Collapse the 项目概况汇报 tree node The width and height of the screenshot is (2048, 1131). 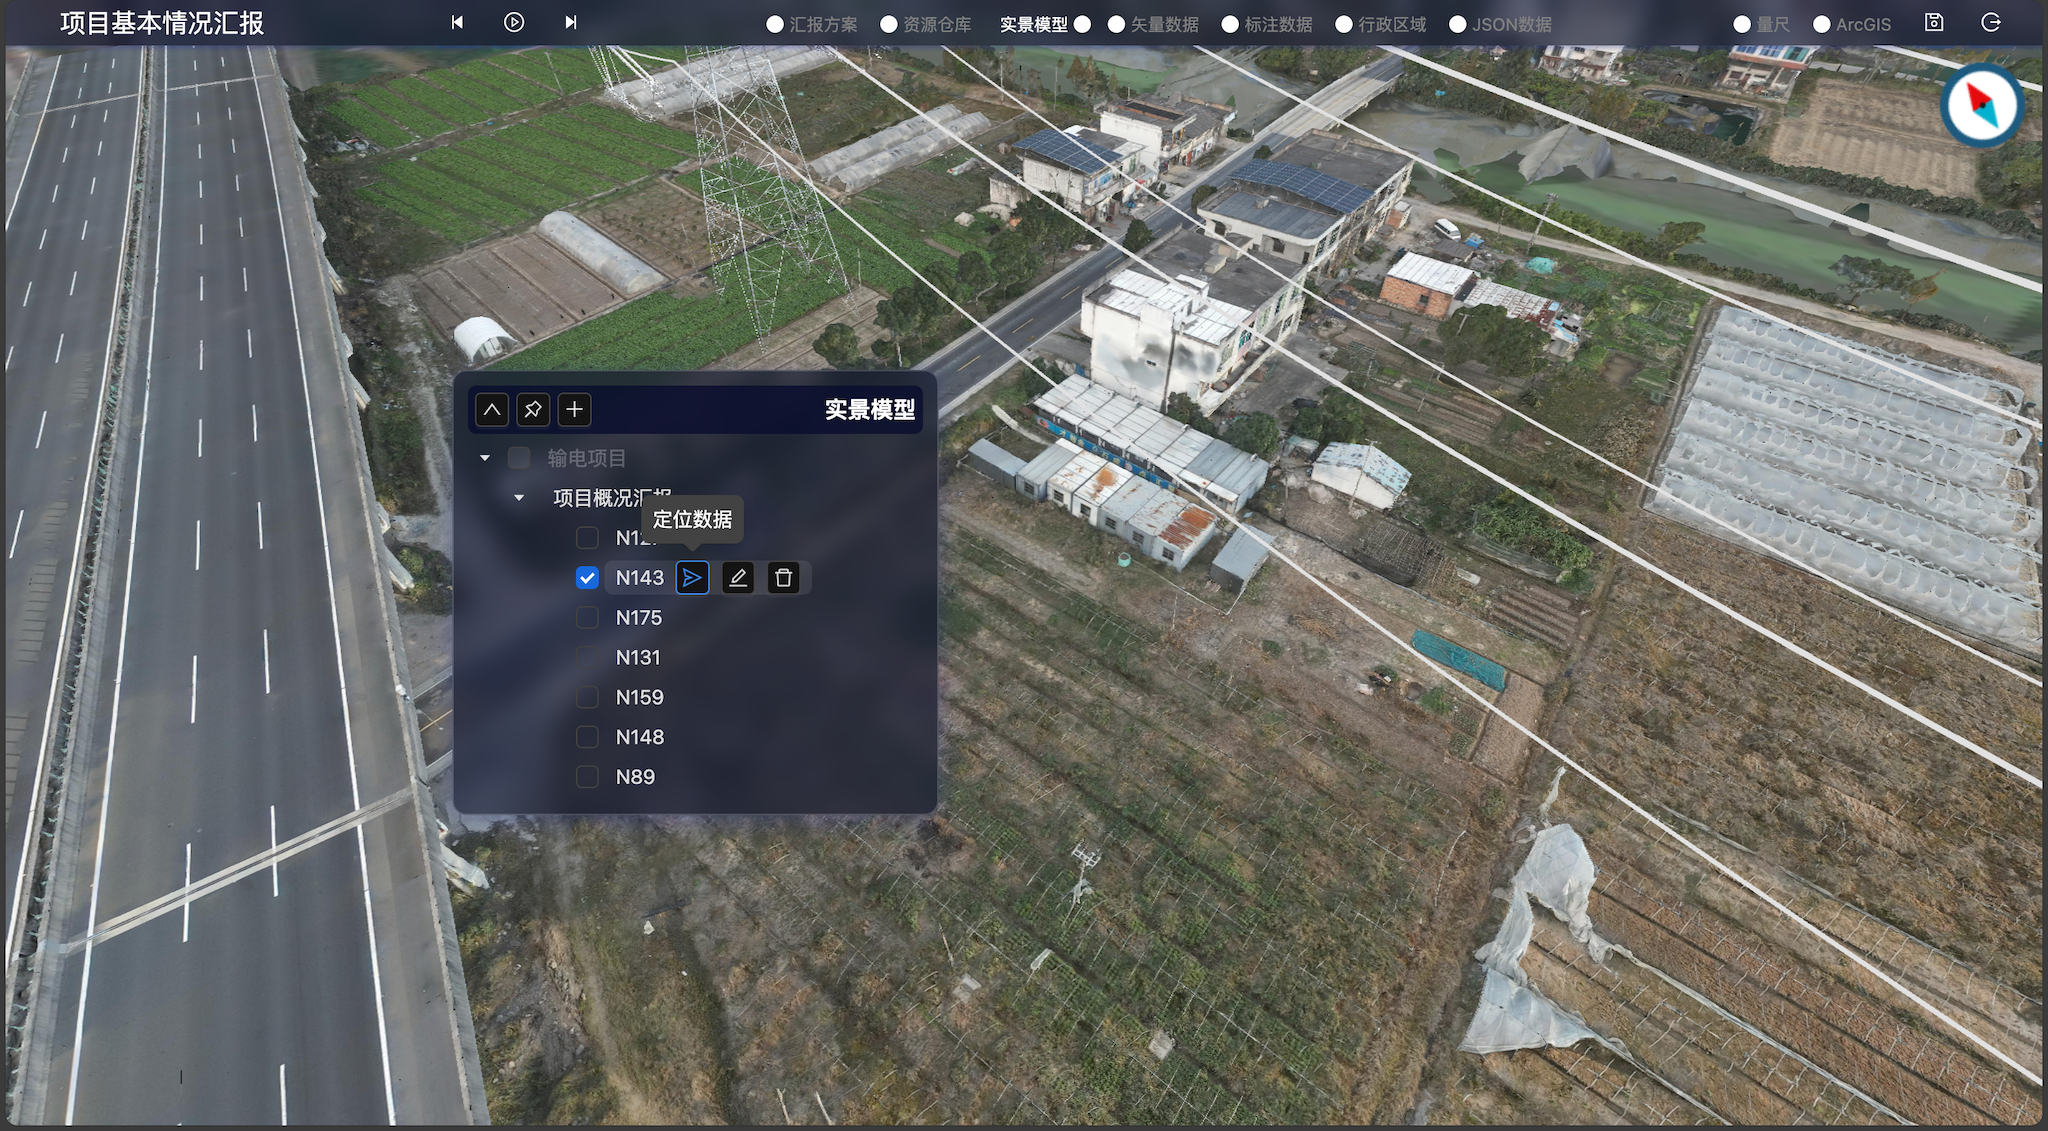click(519, 498)
